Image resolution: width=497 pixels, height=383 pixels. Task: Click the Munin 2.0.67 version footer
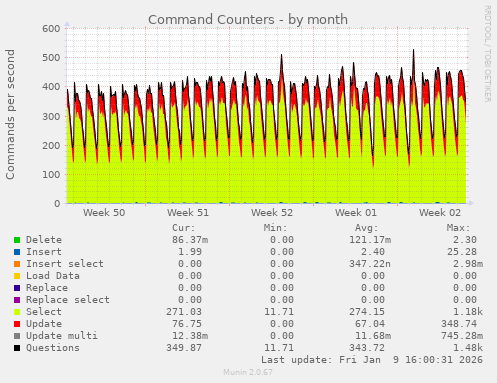click(x=248, y=372)
